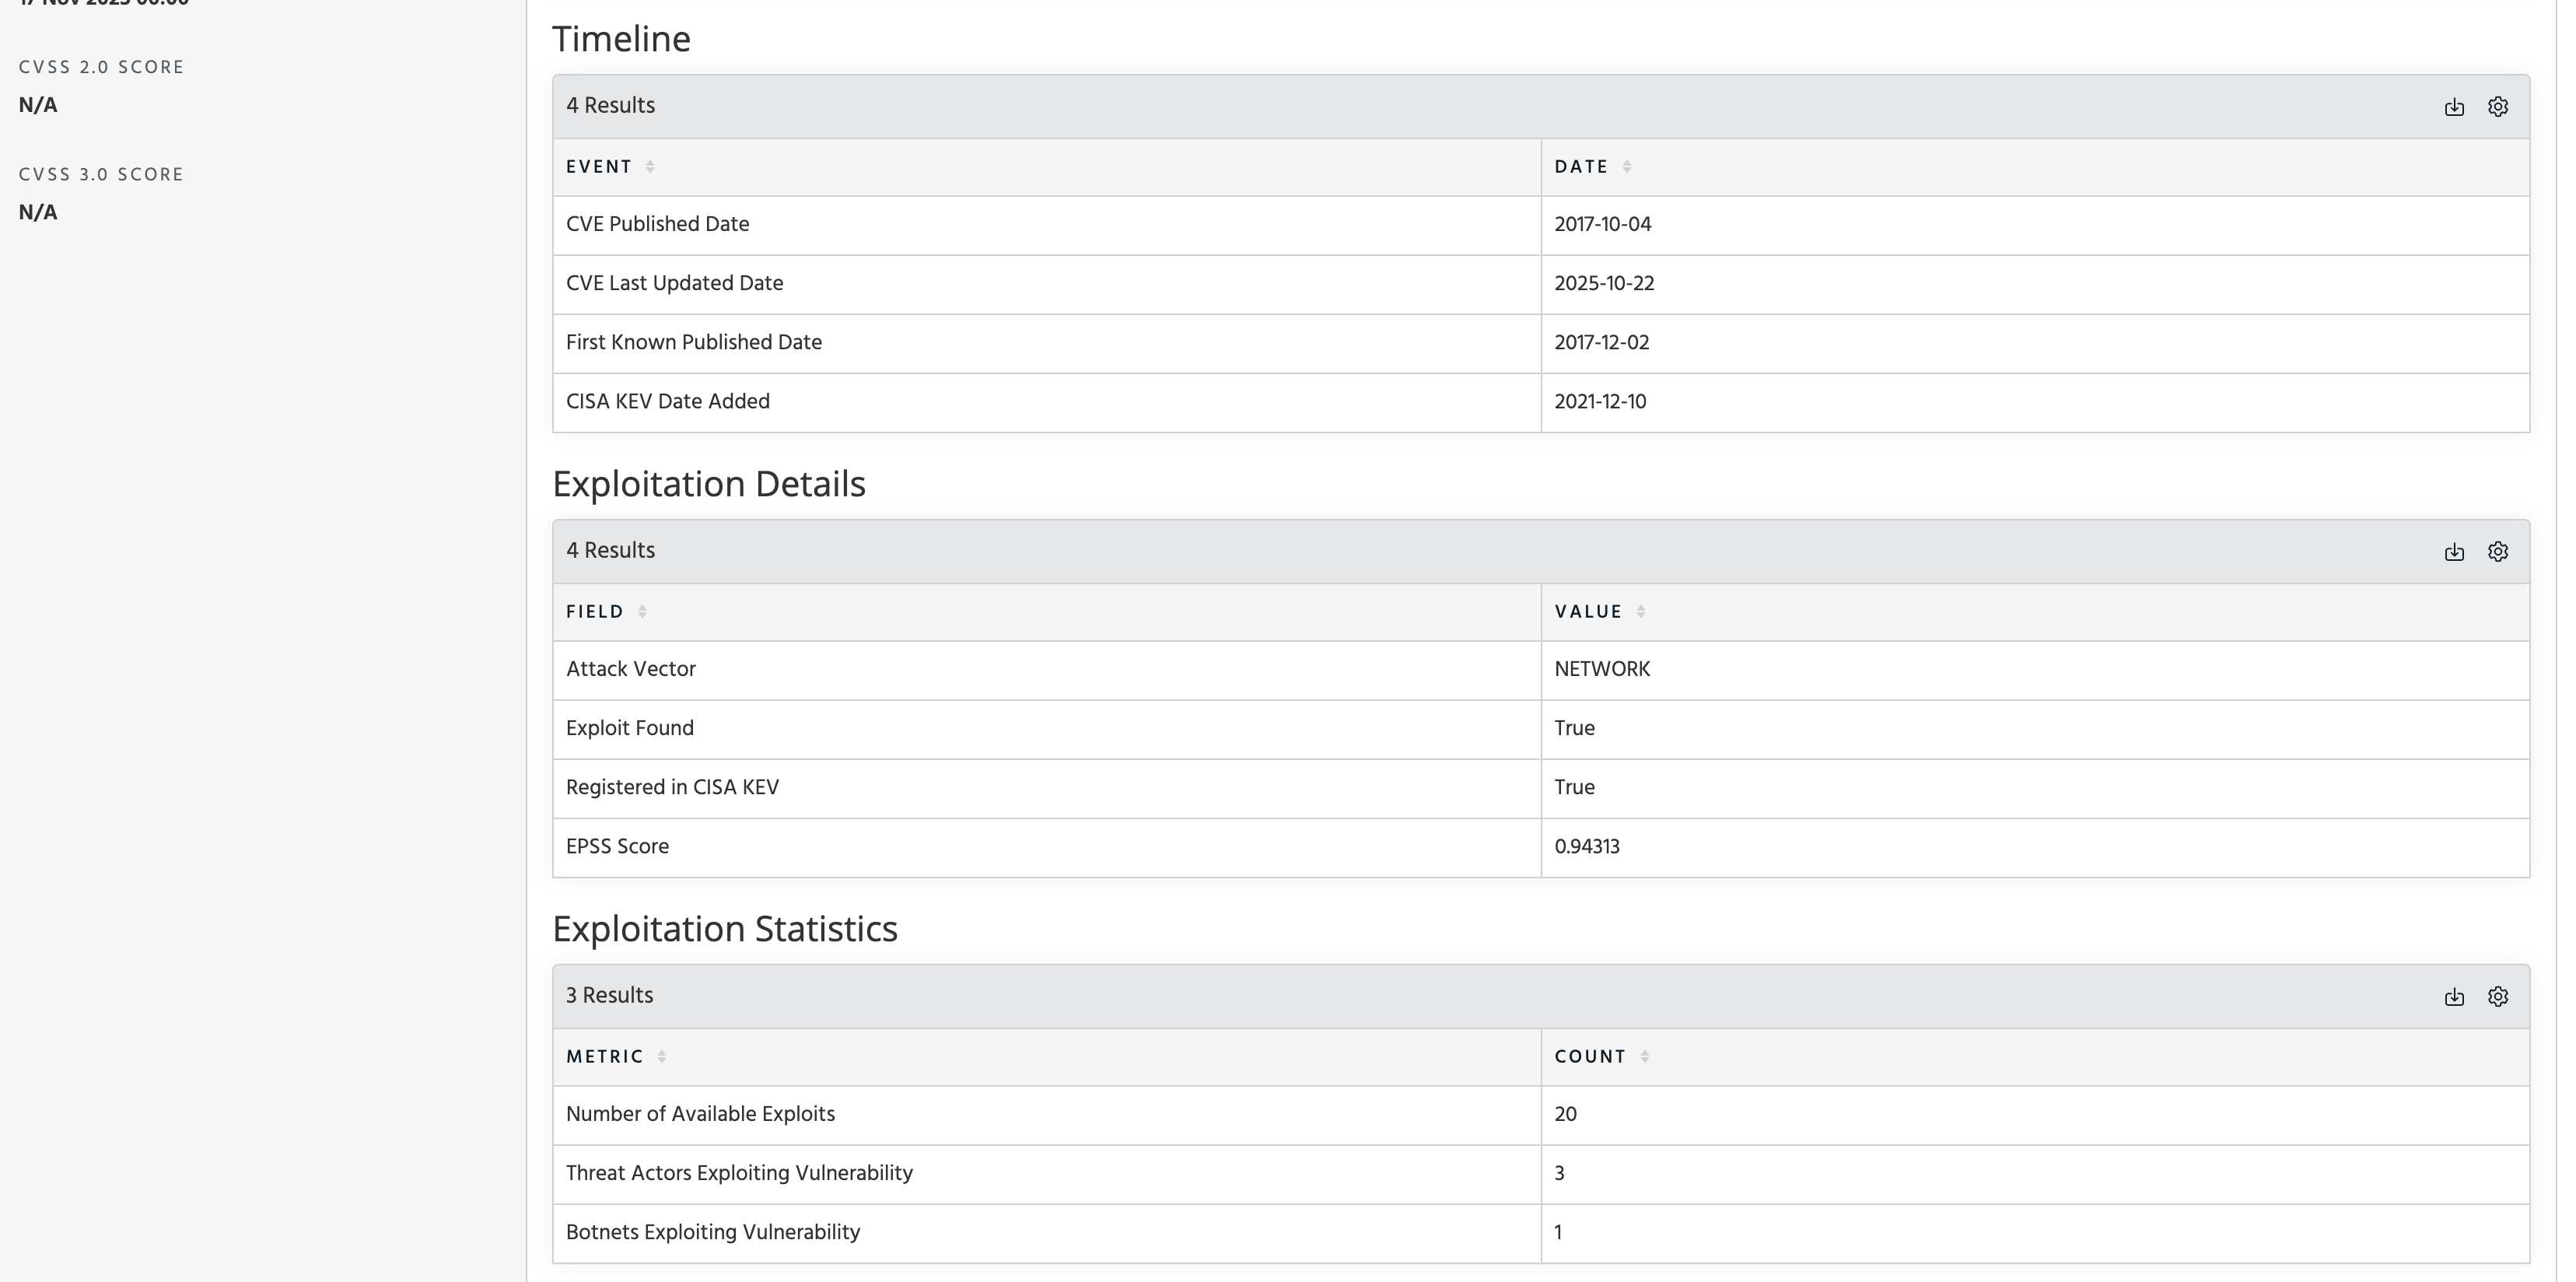Download the Exploitation Details table
The image size is (2576, 1282).
click(2453, 552)
